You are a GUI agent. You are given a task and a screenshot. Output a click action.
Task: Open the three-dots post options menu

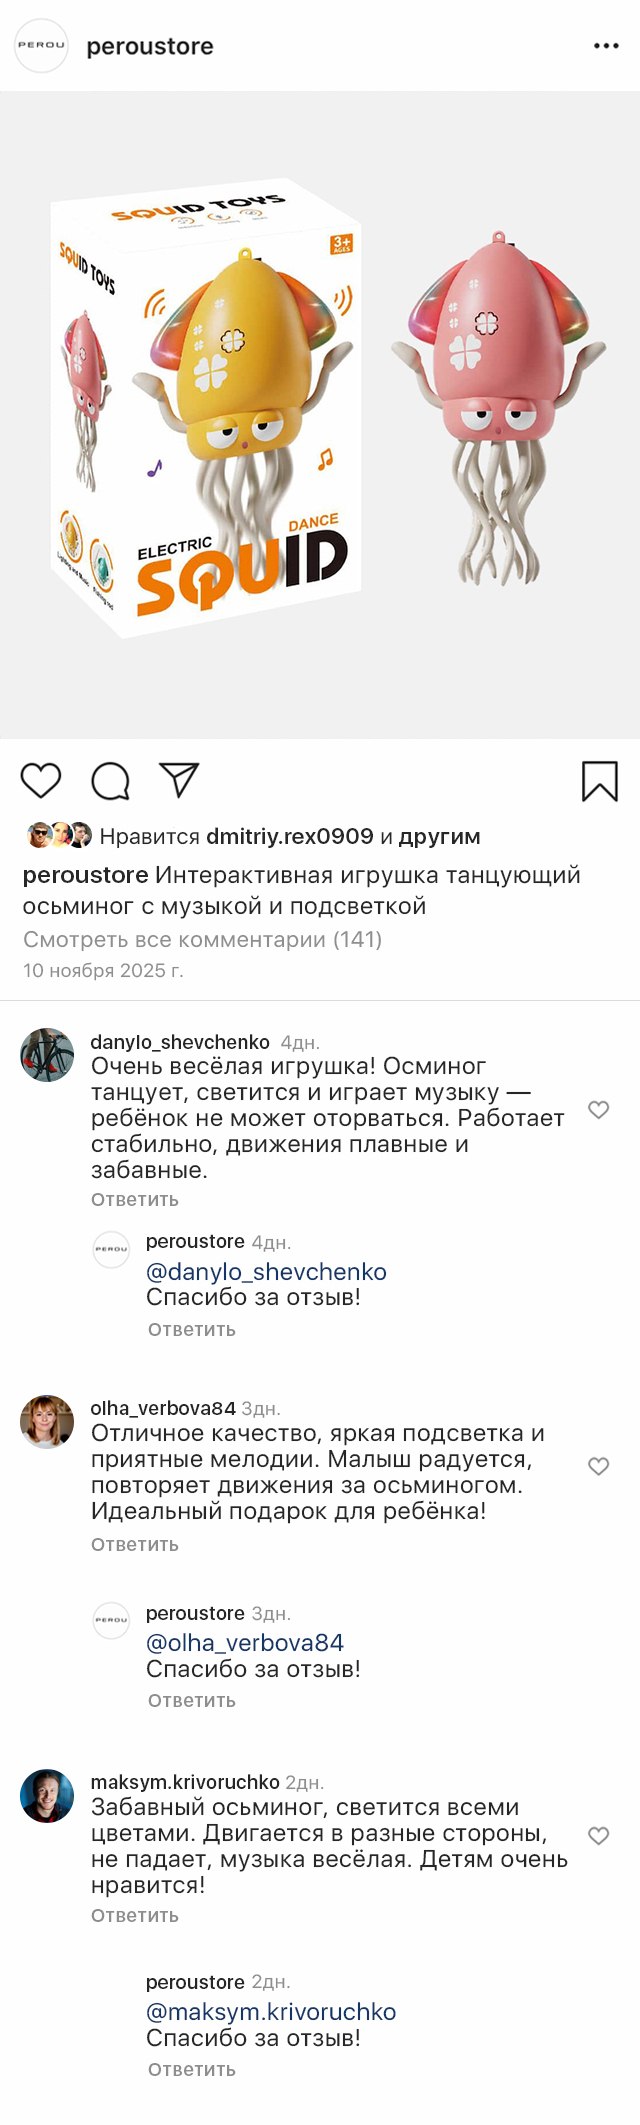coord(606,46)
